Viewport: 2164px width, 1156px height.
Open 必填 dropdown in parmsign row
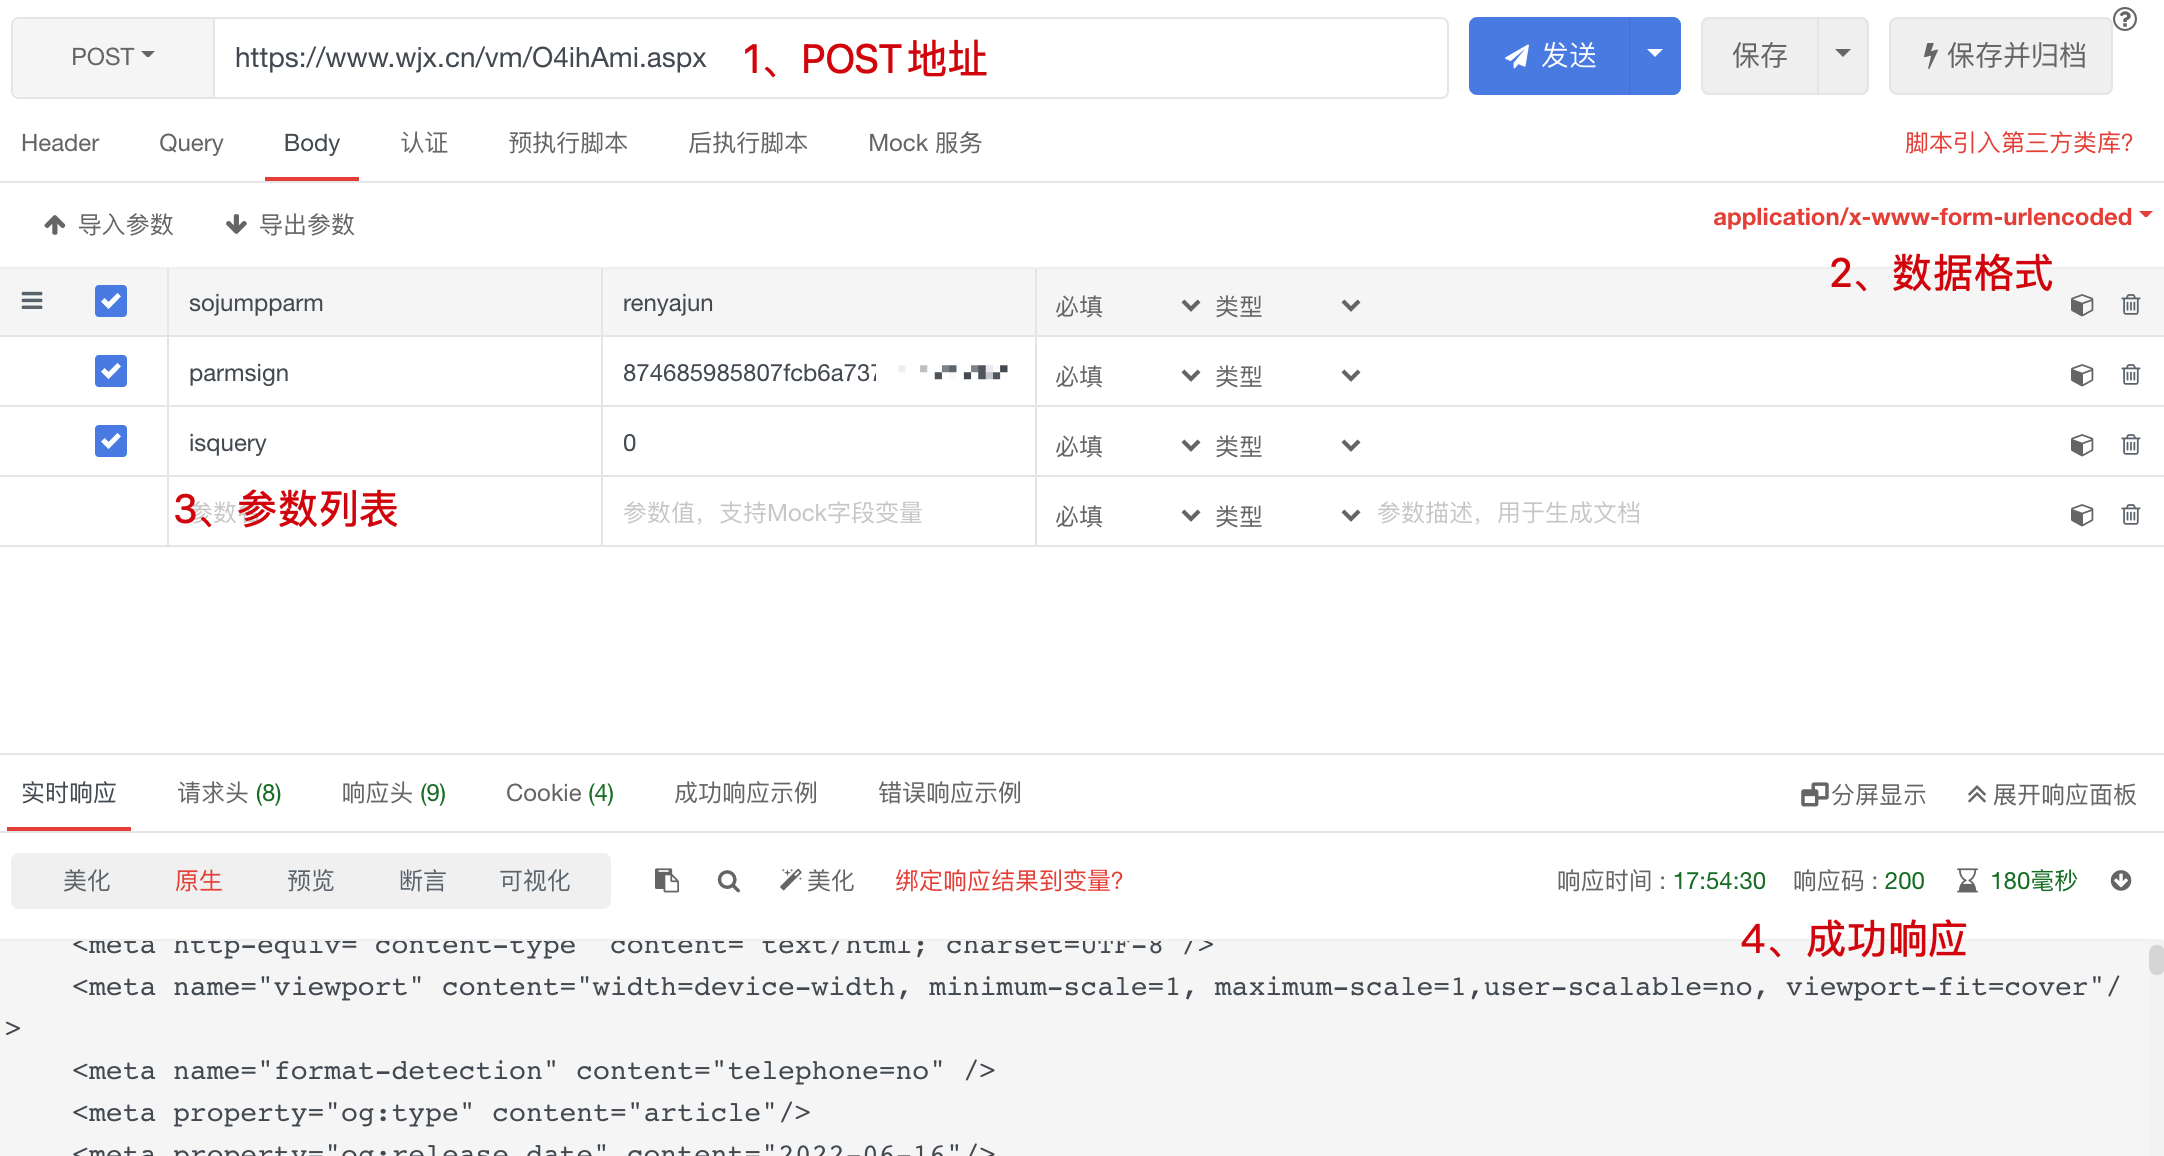pos(1128,376)
